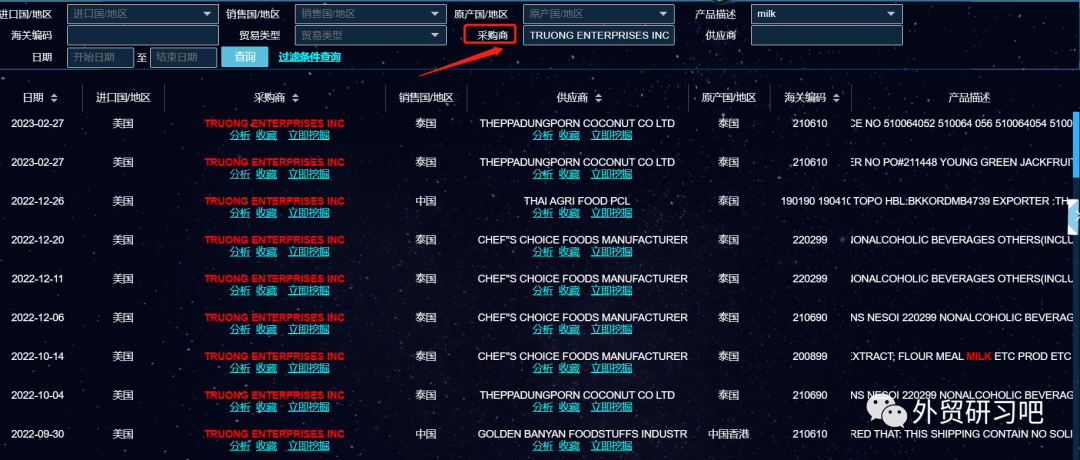
Task: Click buyer 收藏 in 2022-12-20 row
Action: point(267,251)
